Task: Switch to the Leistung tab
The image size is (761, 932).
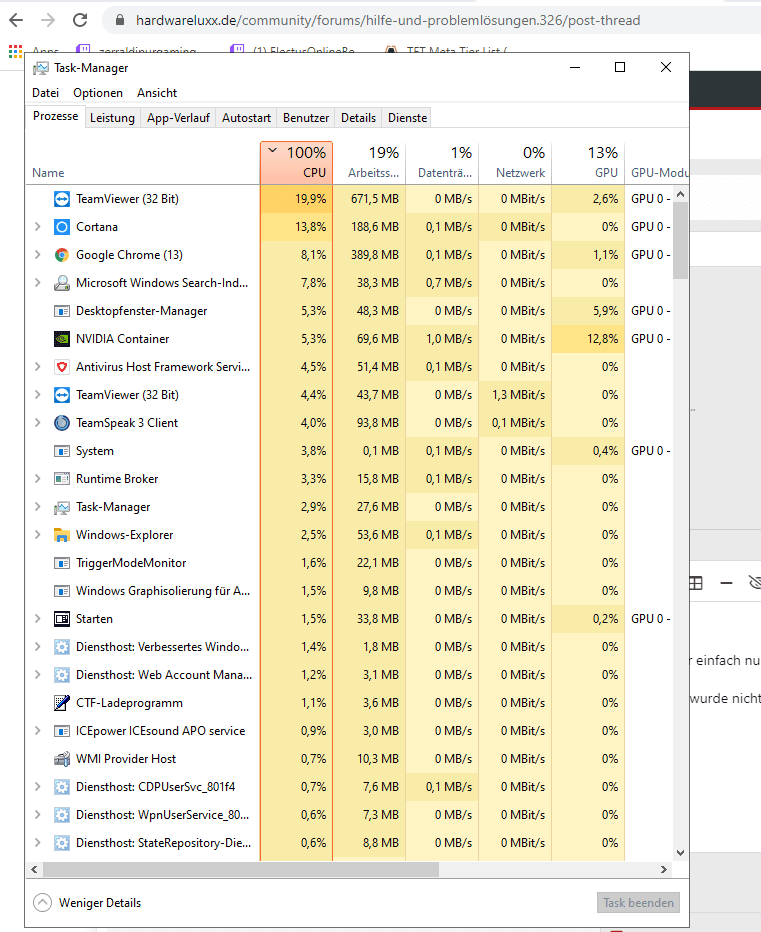Action: tap(112, 118)
